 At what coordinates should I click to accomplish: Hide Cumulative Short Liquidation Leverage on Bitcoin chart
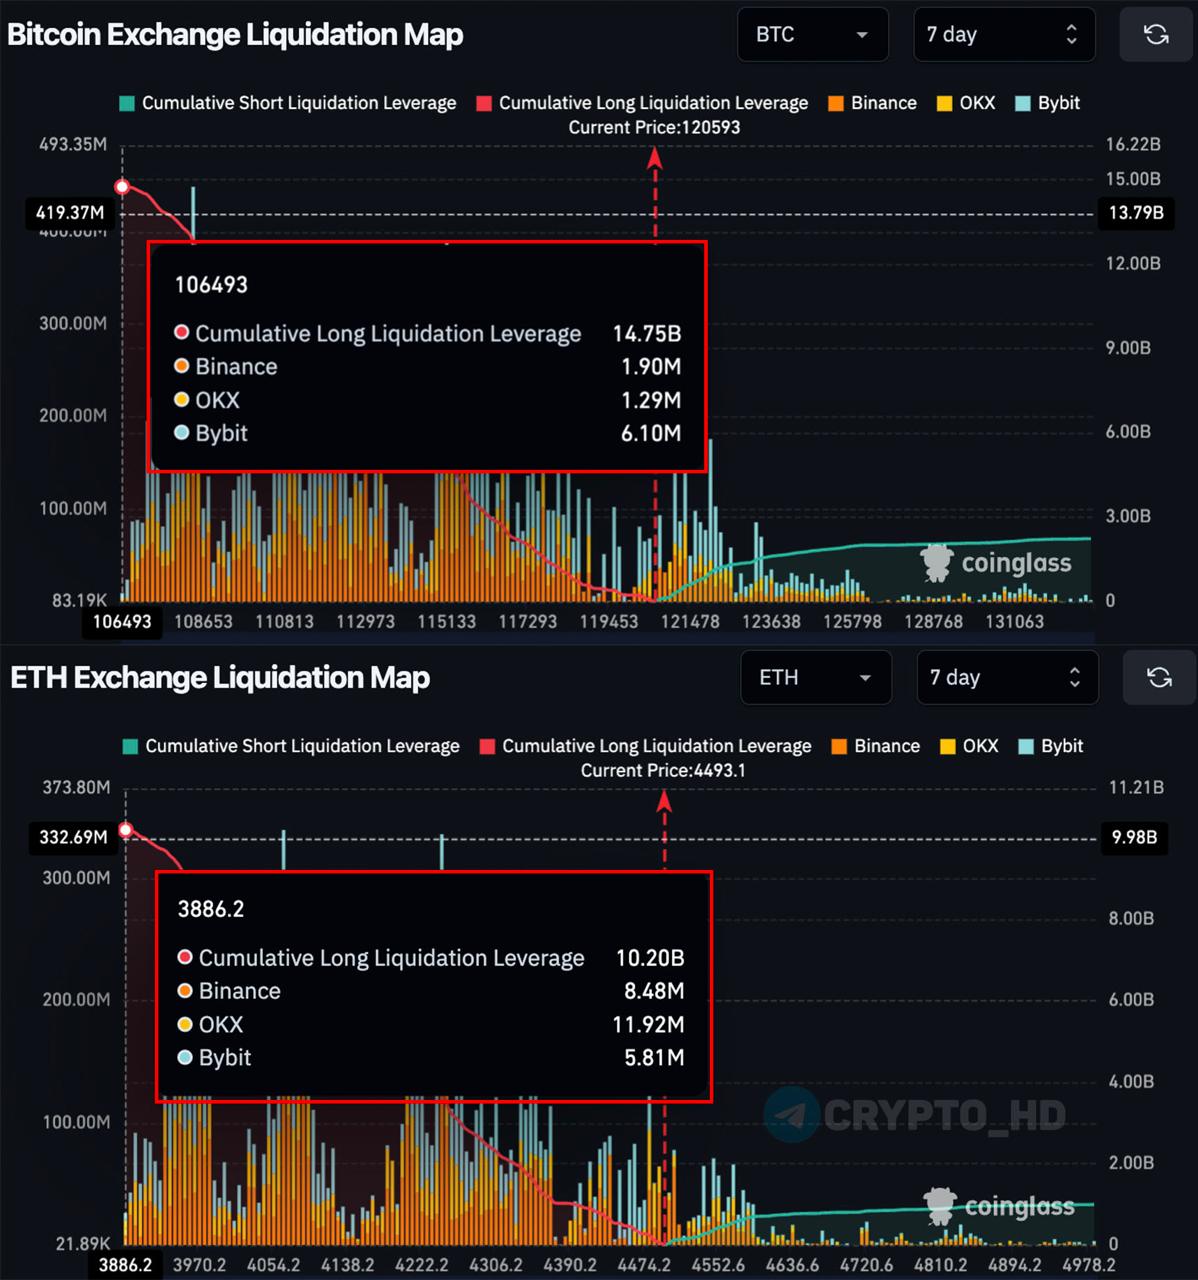(288, 103)
